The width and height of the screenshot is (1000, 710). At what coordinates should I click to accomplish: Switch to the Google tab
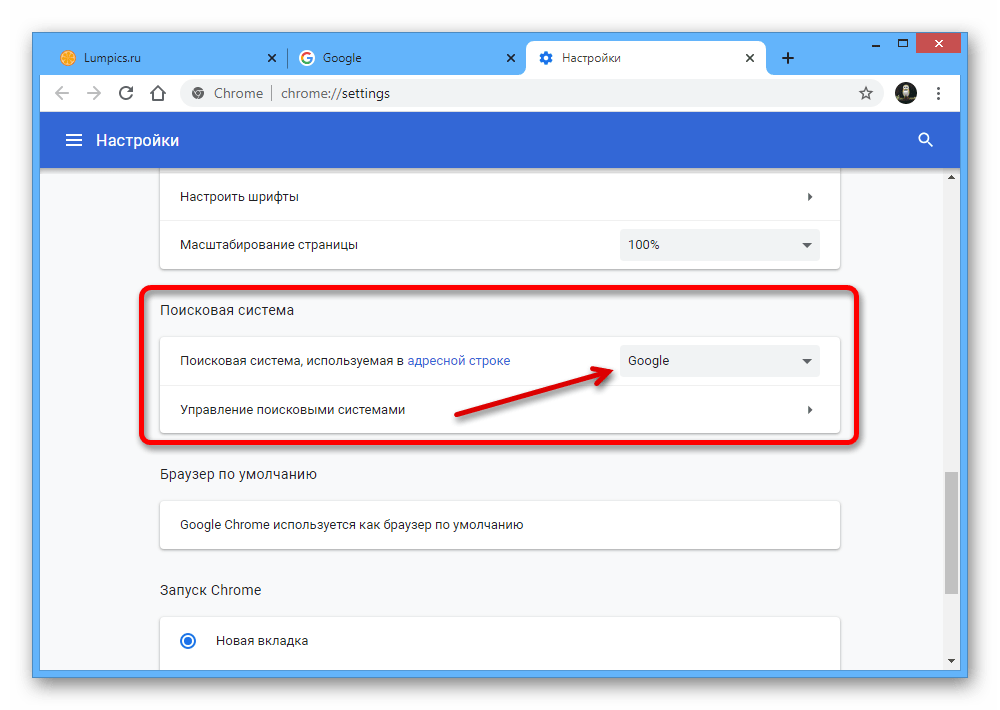tap(406, 58)
